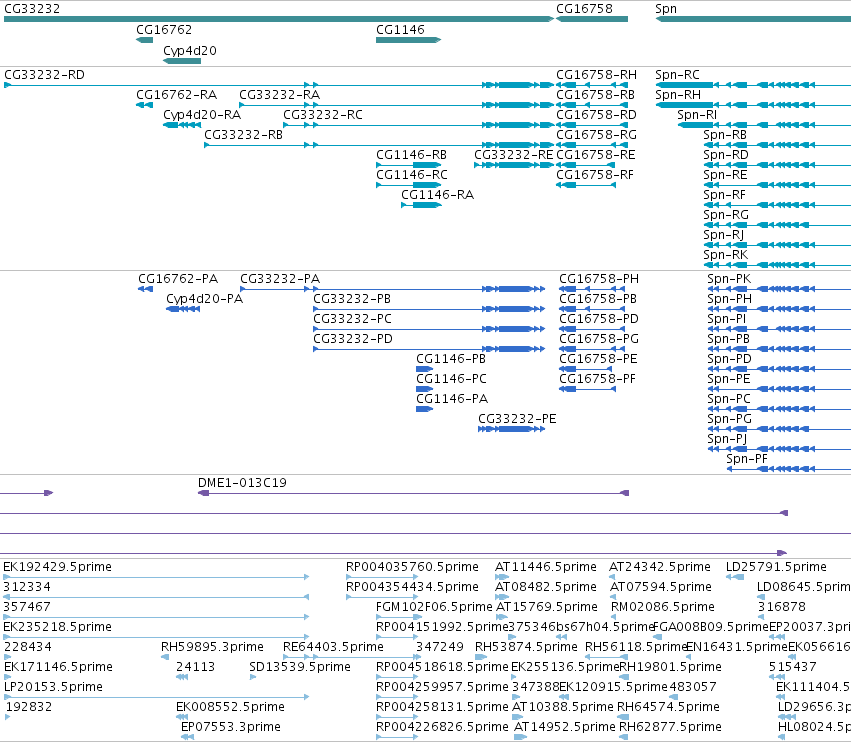Select the RH53874.5prime EST label
Image resolution: width=851 pixels, height=742 pixels.
526,647
